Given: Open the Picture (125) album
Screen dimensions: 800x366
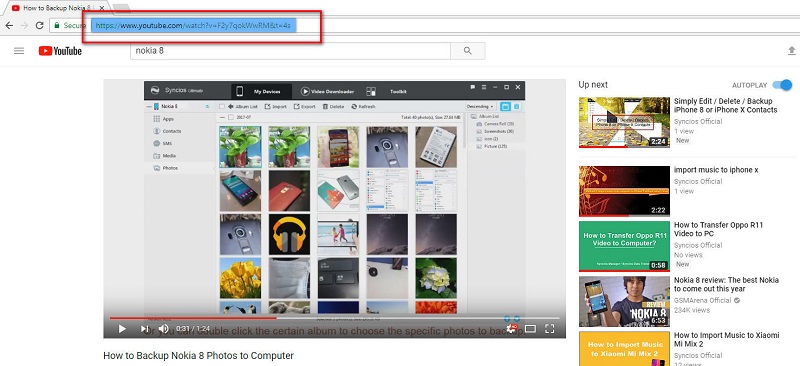Looking at the screenshot, I should (x=493, y=147).
